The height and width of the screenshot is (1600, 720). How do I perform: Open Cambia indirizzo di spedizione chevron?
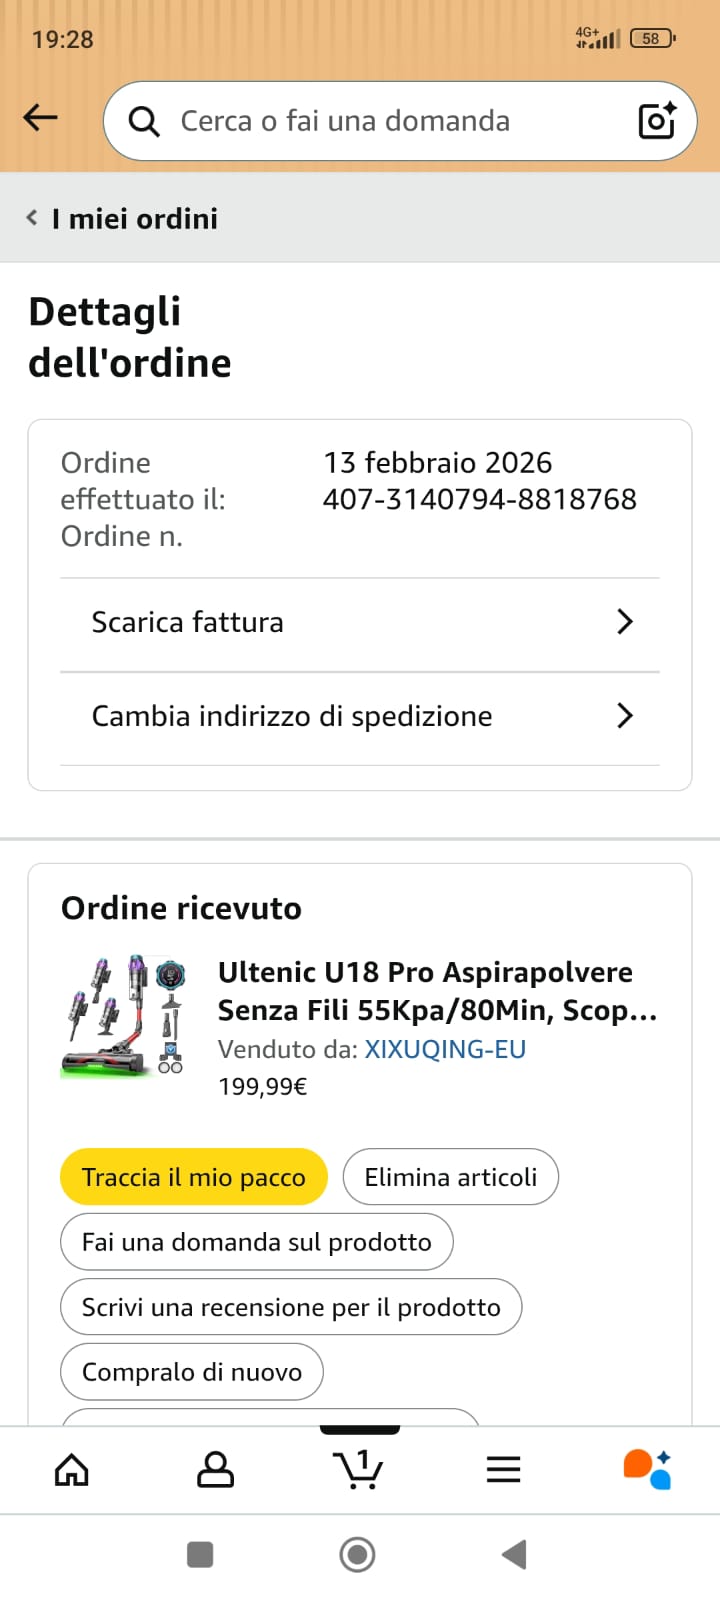(625, 716)
